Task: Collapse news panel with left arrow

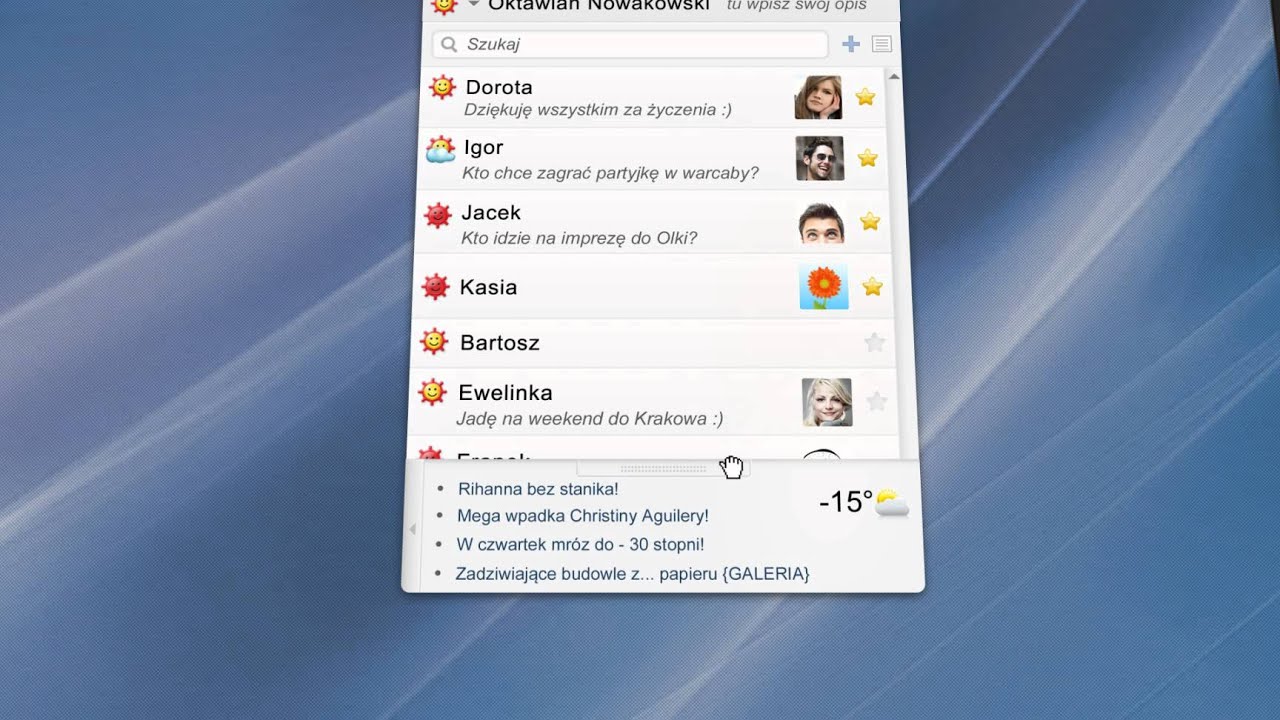Action: 412,529
